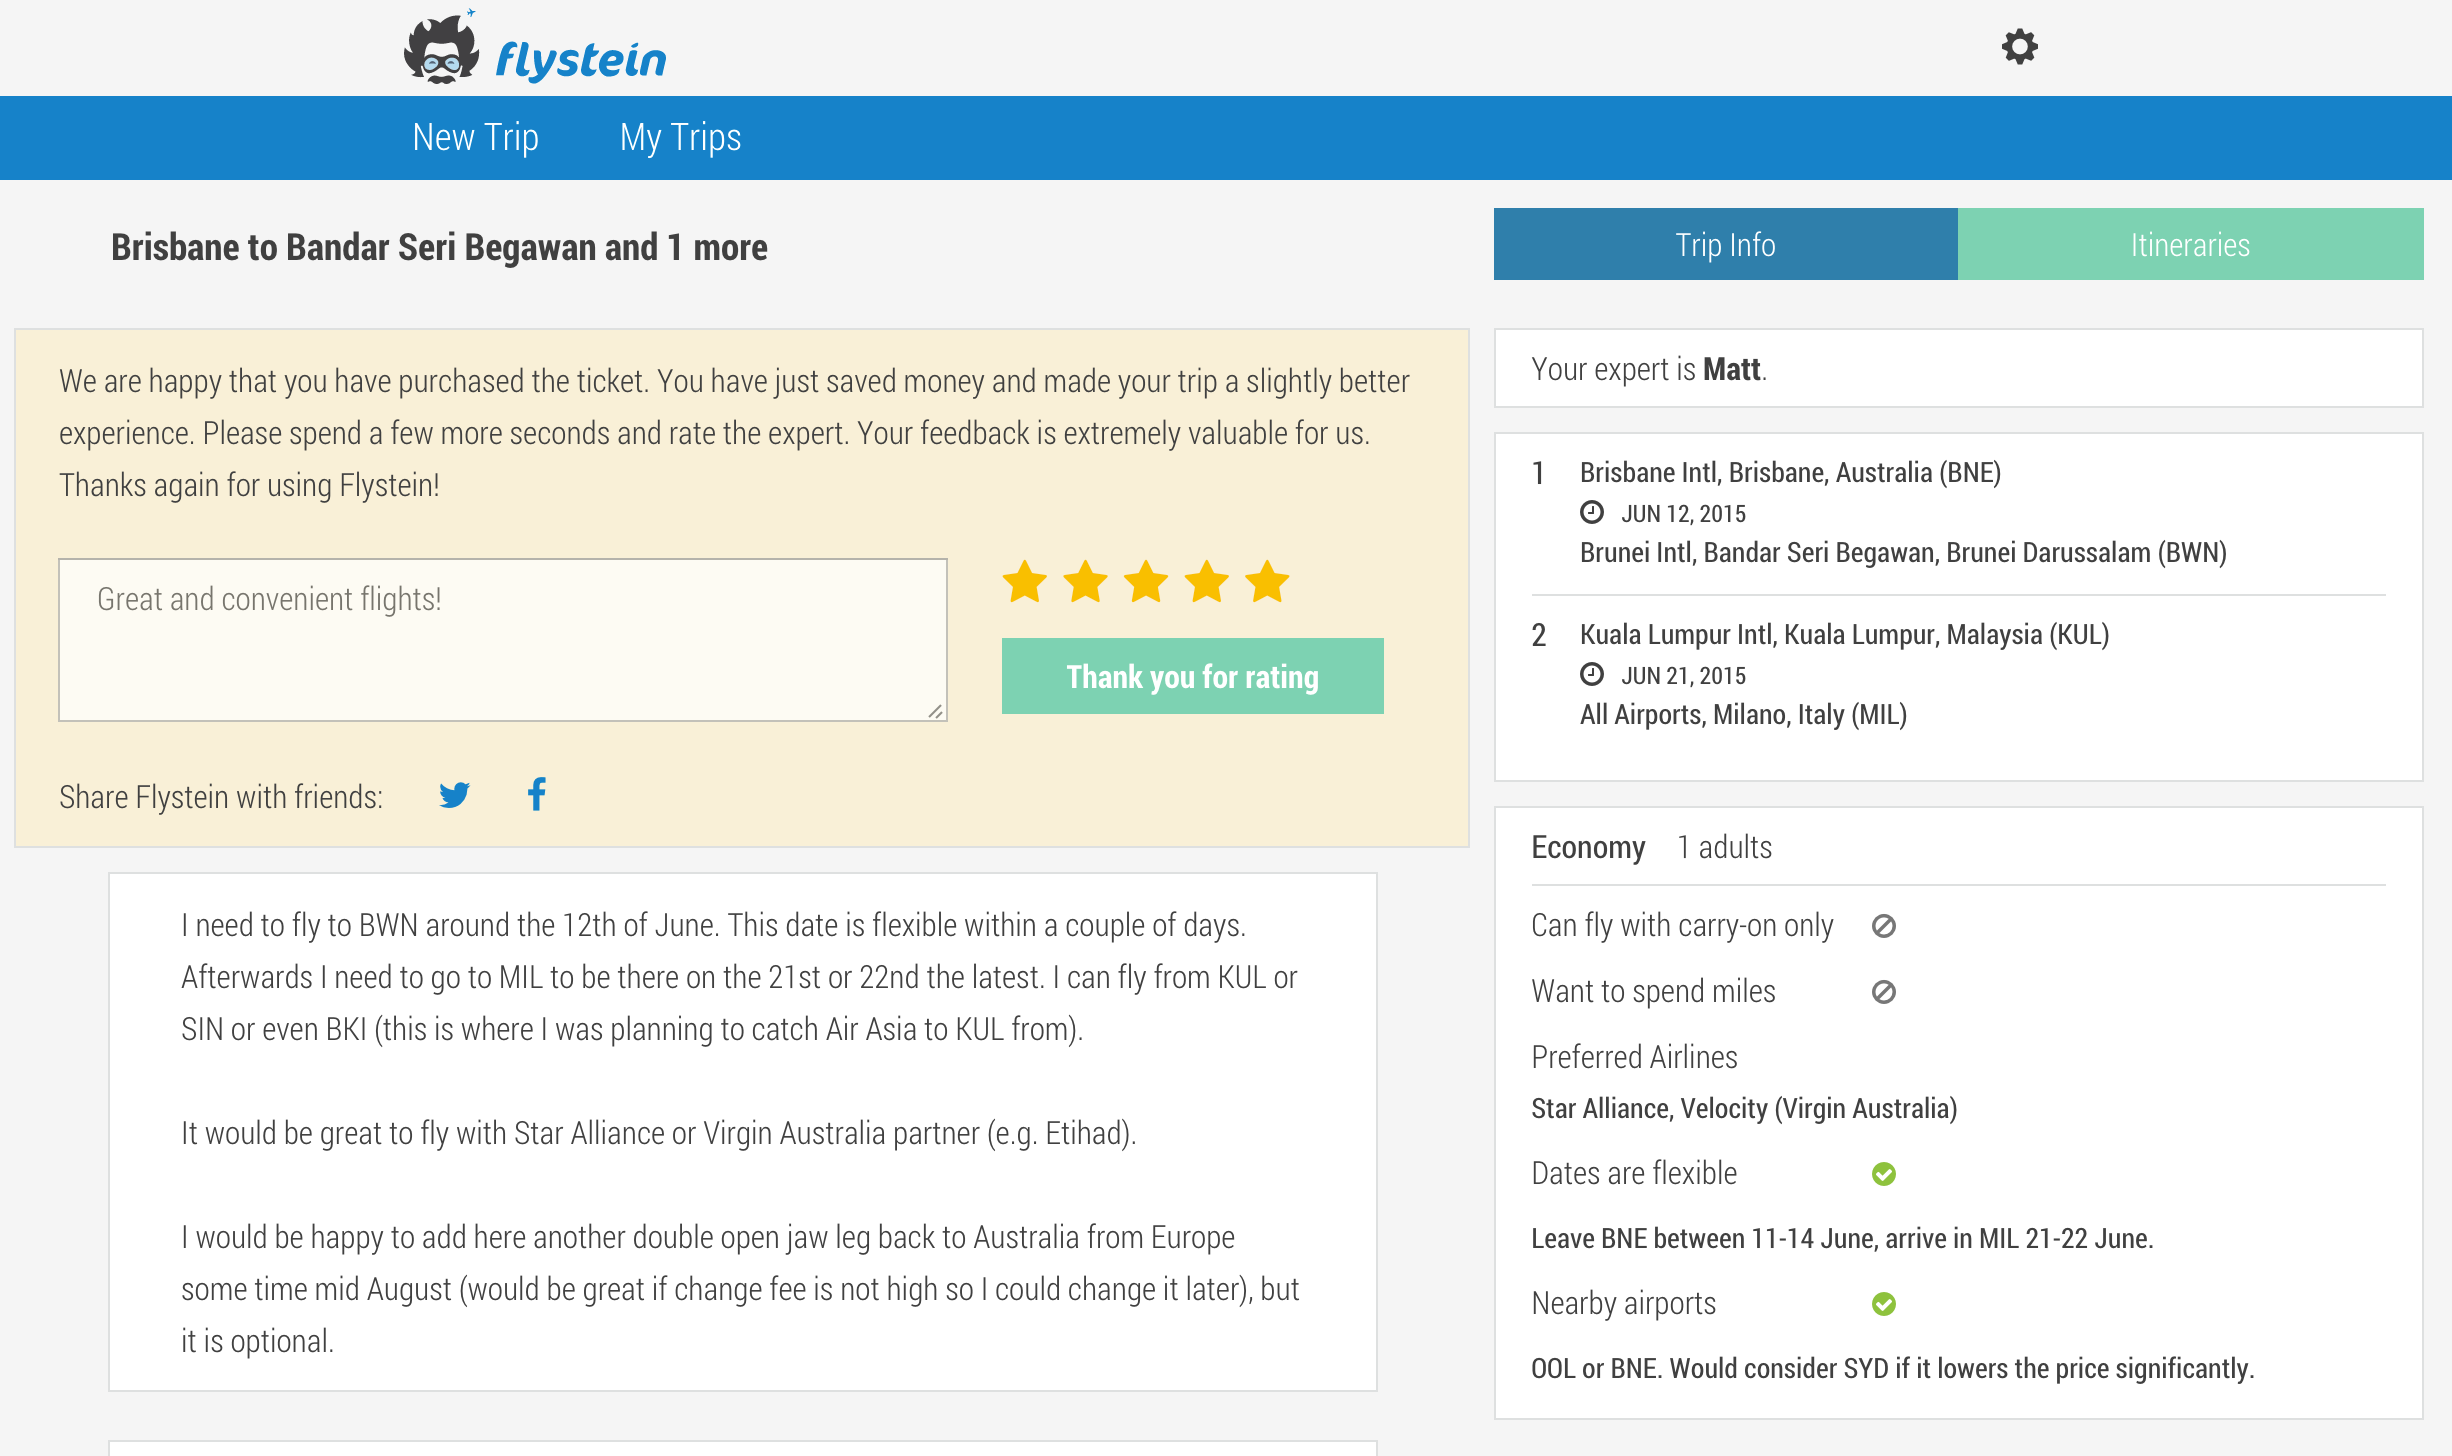
Task: Switch to the Itineraries tab
Action: (x=2190, y=245)
